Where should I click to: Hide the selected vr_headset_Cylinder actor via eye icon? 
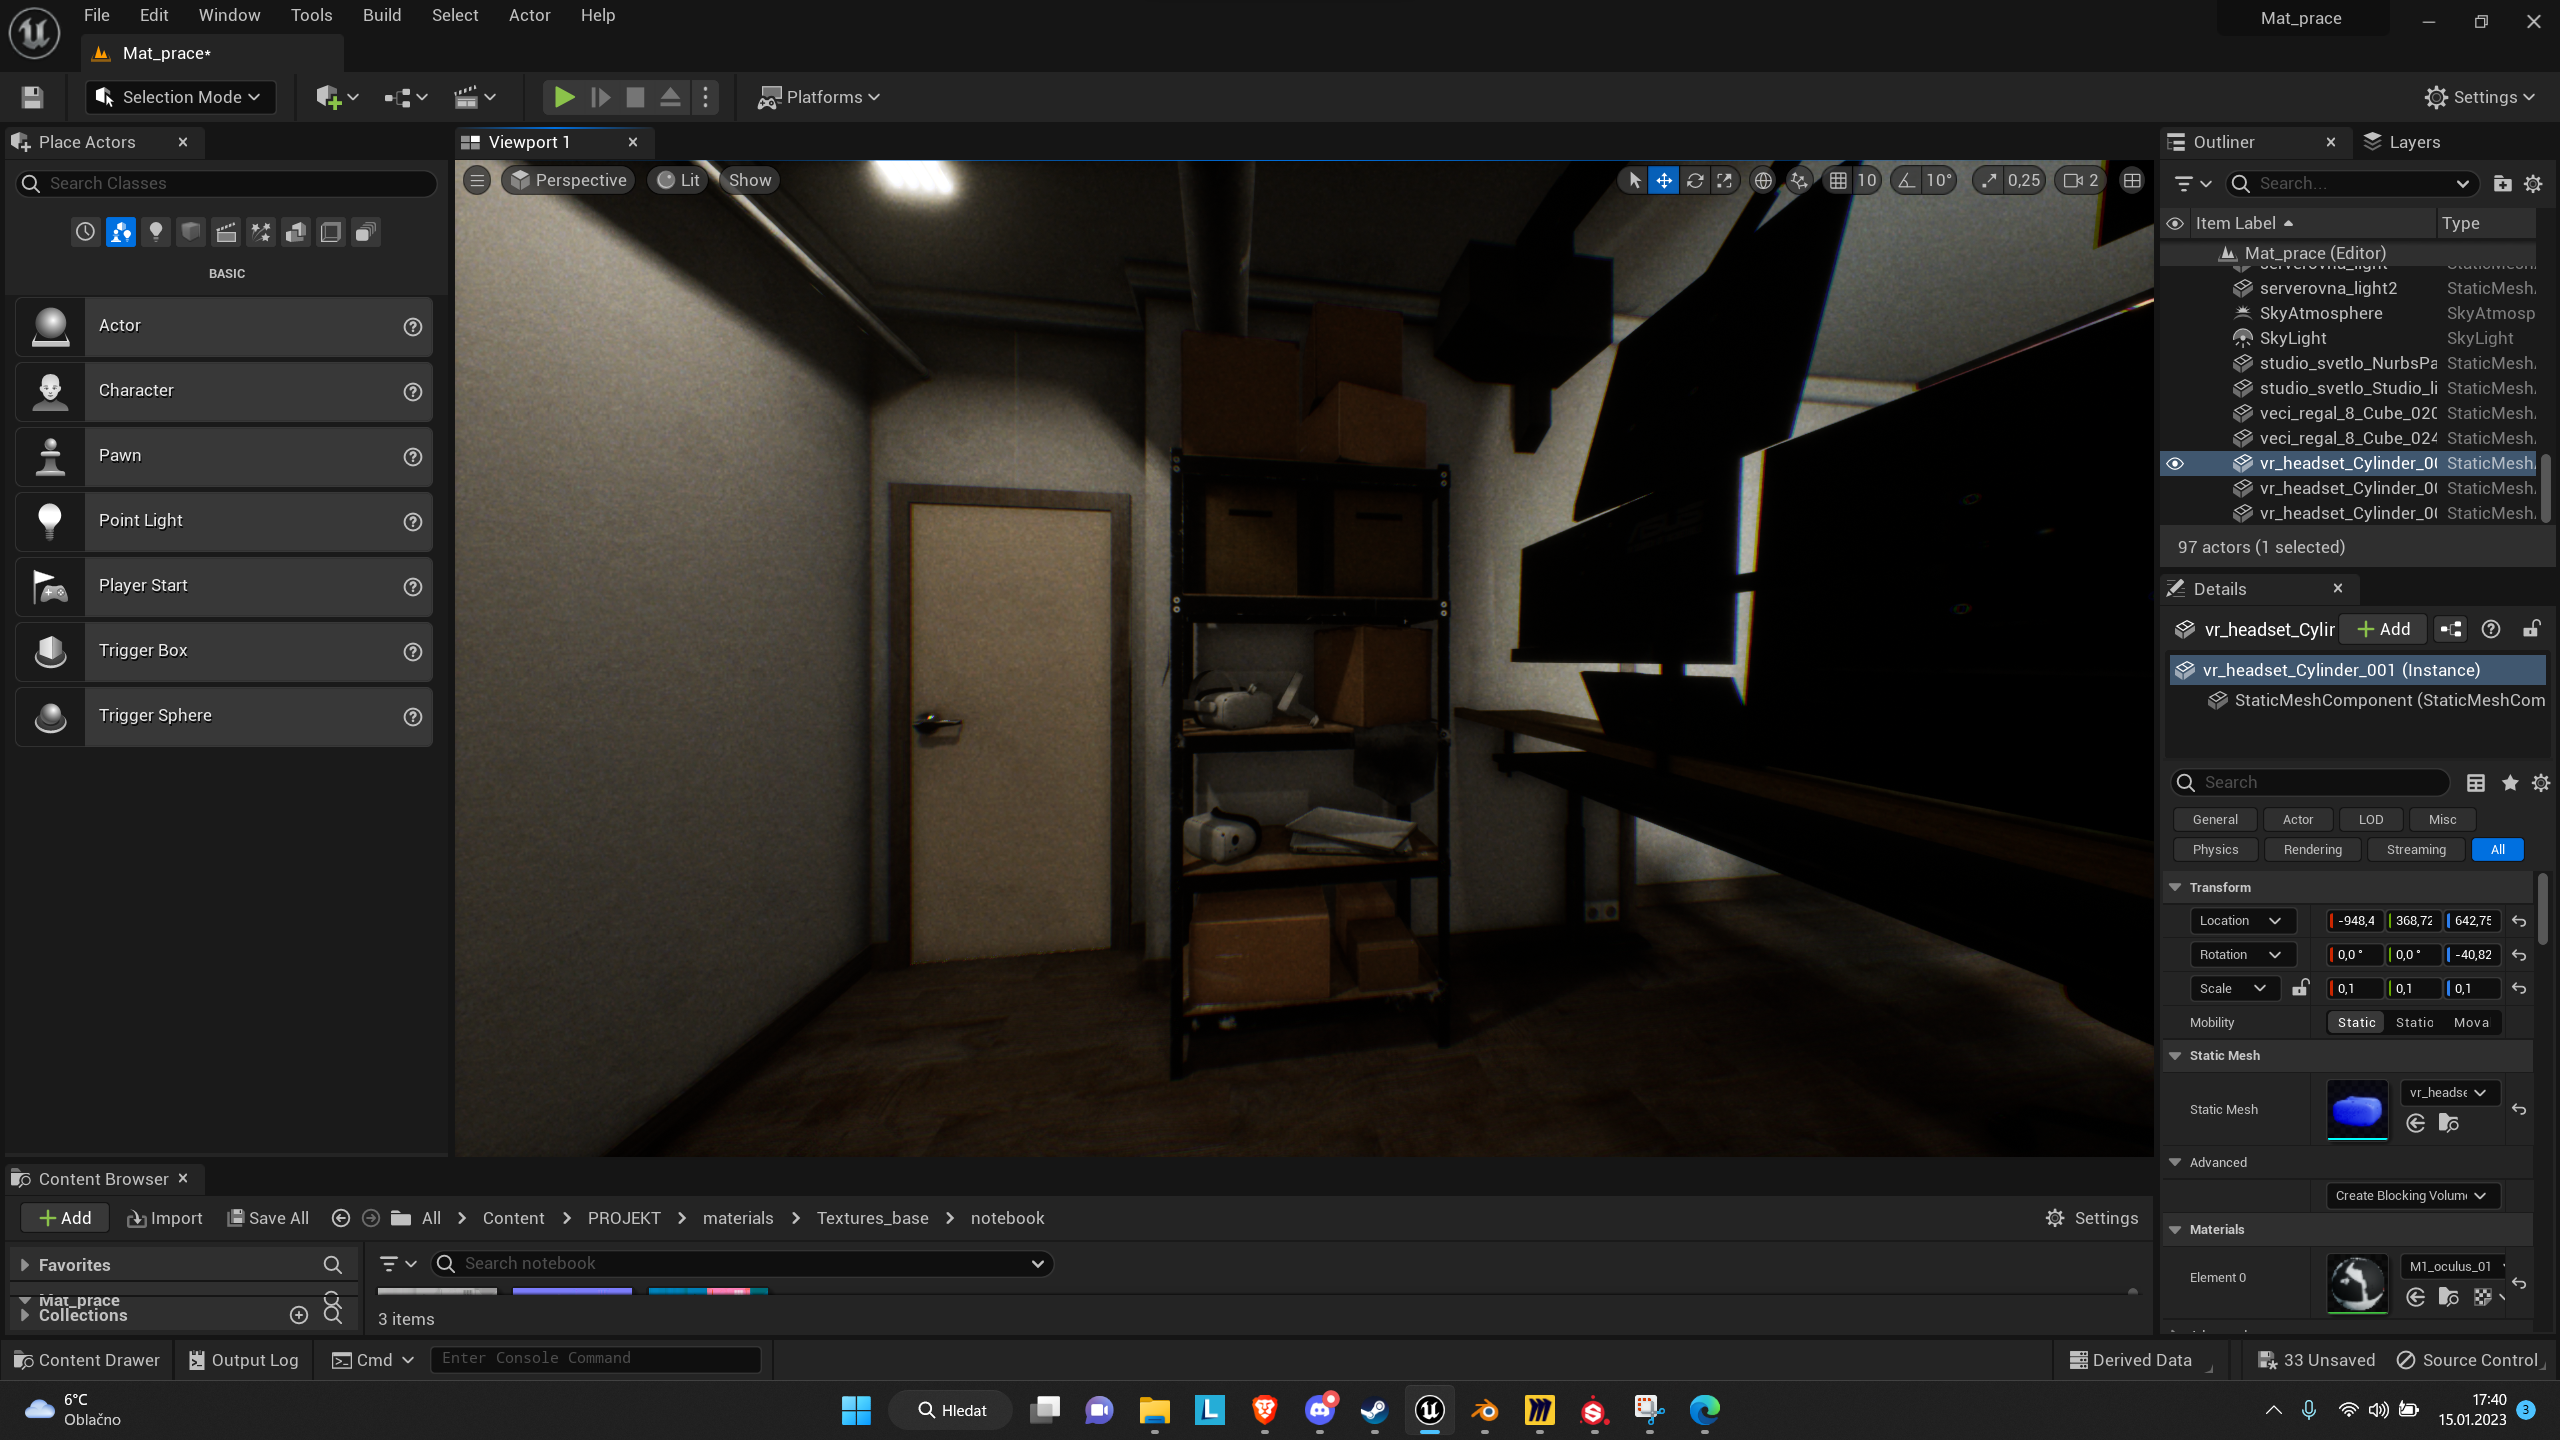(2174, 463)
